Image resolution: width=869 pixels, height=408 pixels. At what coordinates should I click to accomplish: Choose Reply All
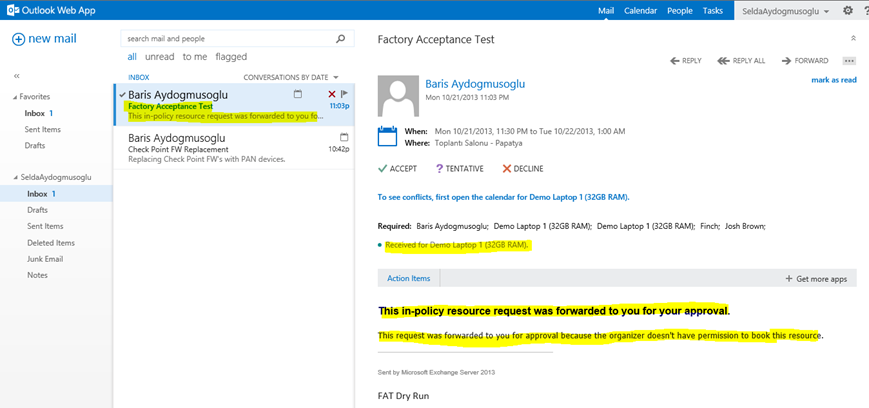coord(741,61)
